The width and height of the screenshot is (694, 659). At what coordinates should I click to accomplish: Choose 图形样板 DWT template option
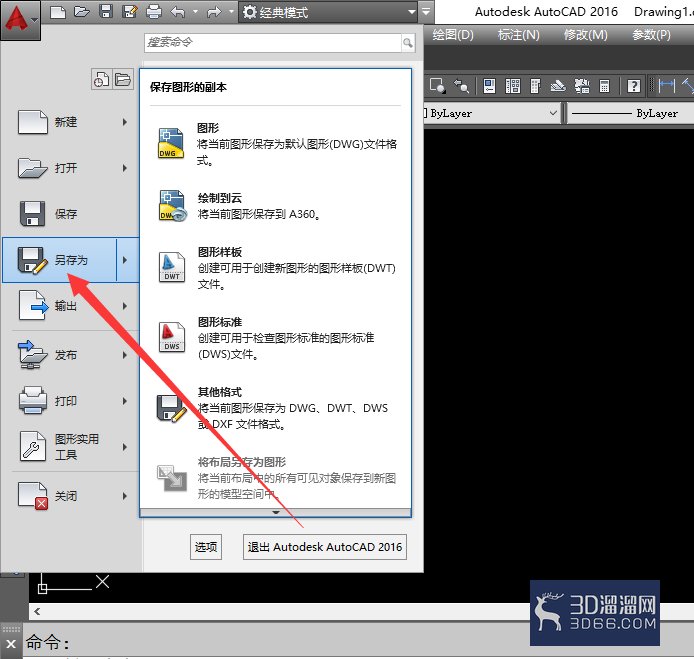[x=276, y=268]
